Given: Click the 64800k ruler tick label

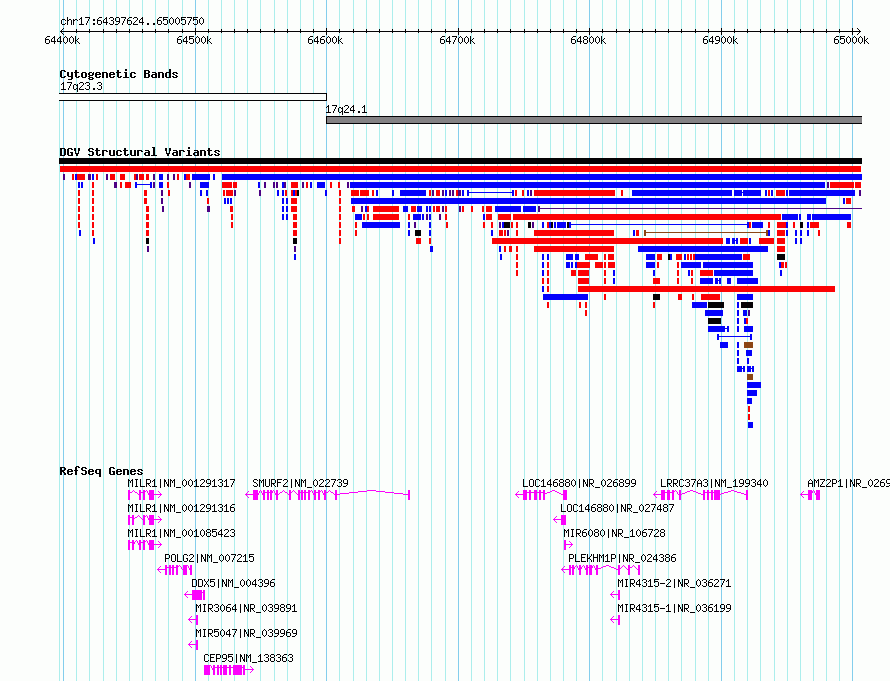Looking at the screenshot, I should pos(588,40).
